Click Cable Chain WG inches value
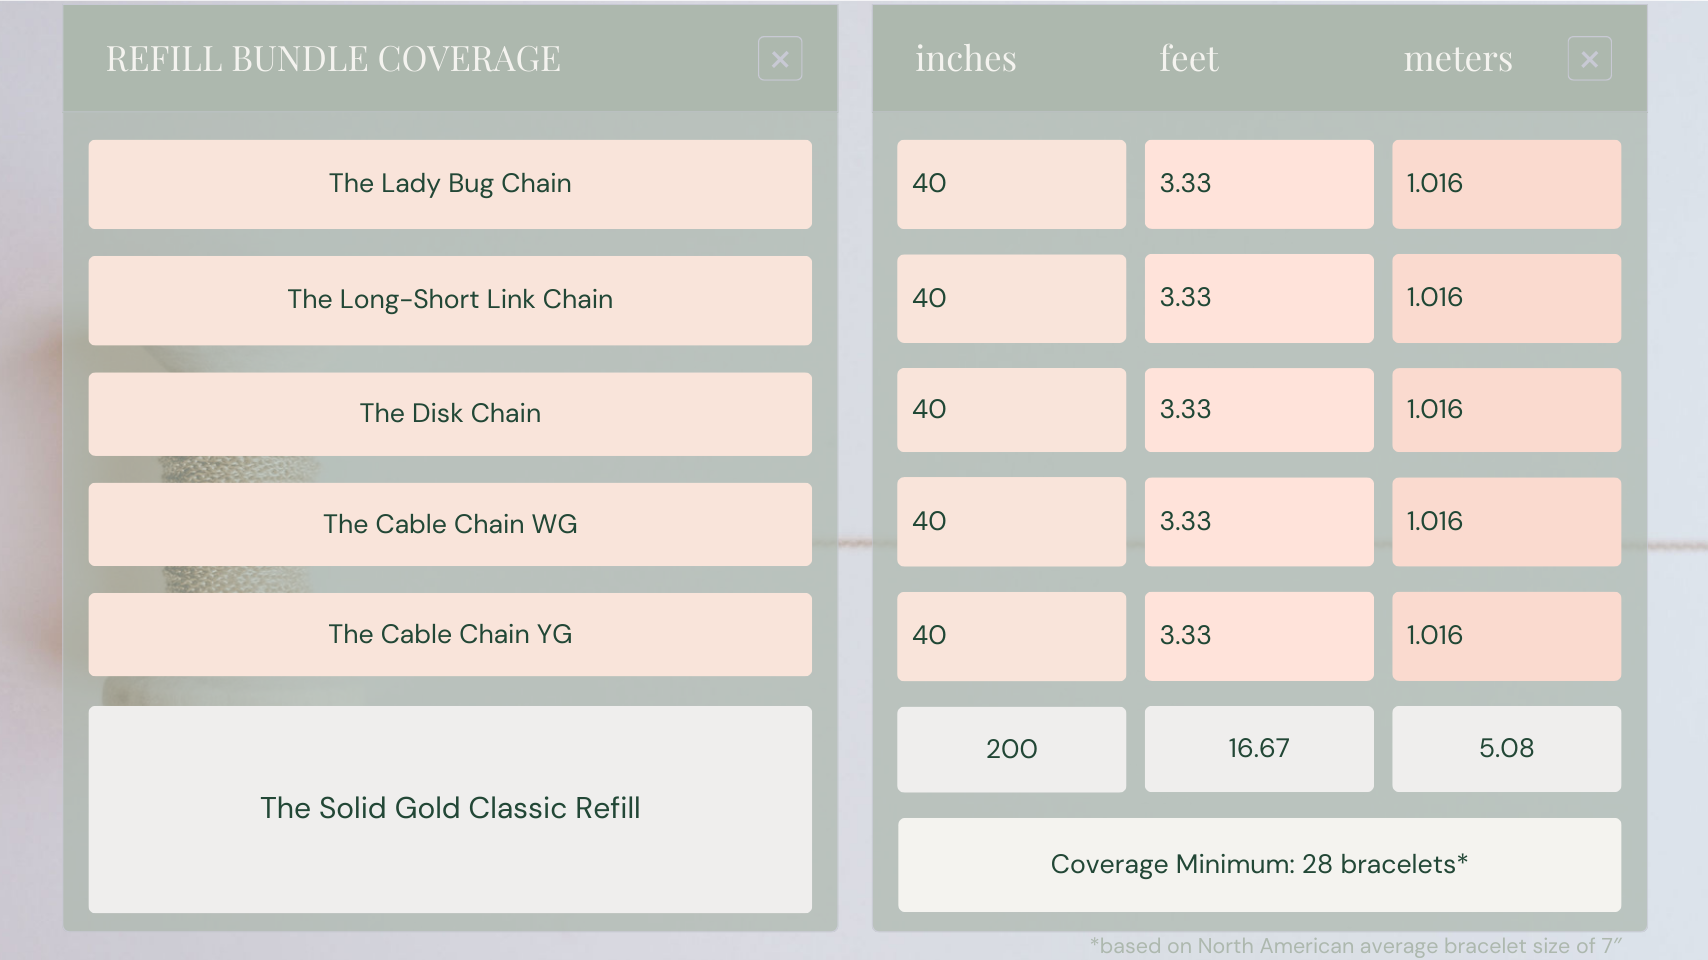Image resolution: width=1708 pixels, height=960 pixels. (1011, 522)
